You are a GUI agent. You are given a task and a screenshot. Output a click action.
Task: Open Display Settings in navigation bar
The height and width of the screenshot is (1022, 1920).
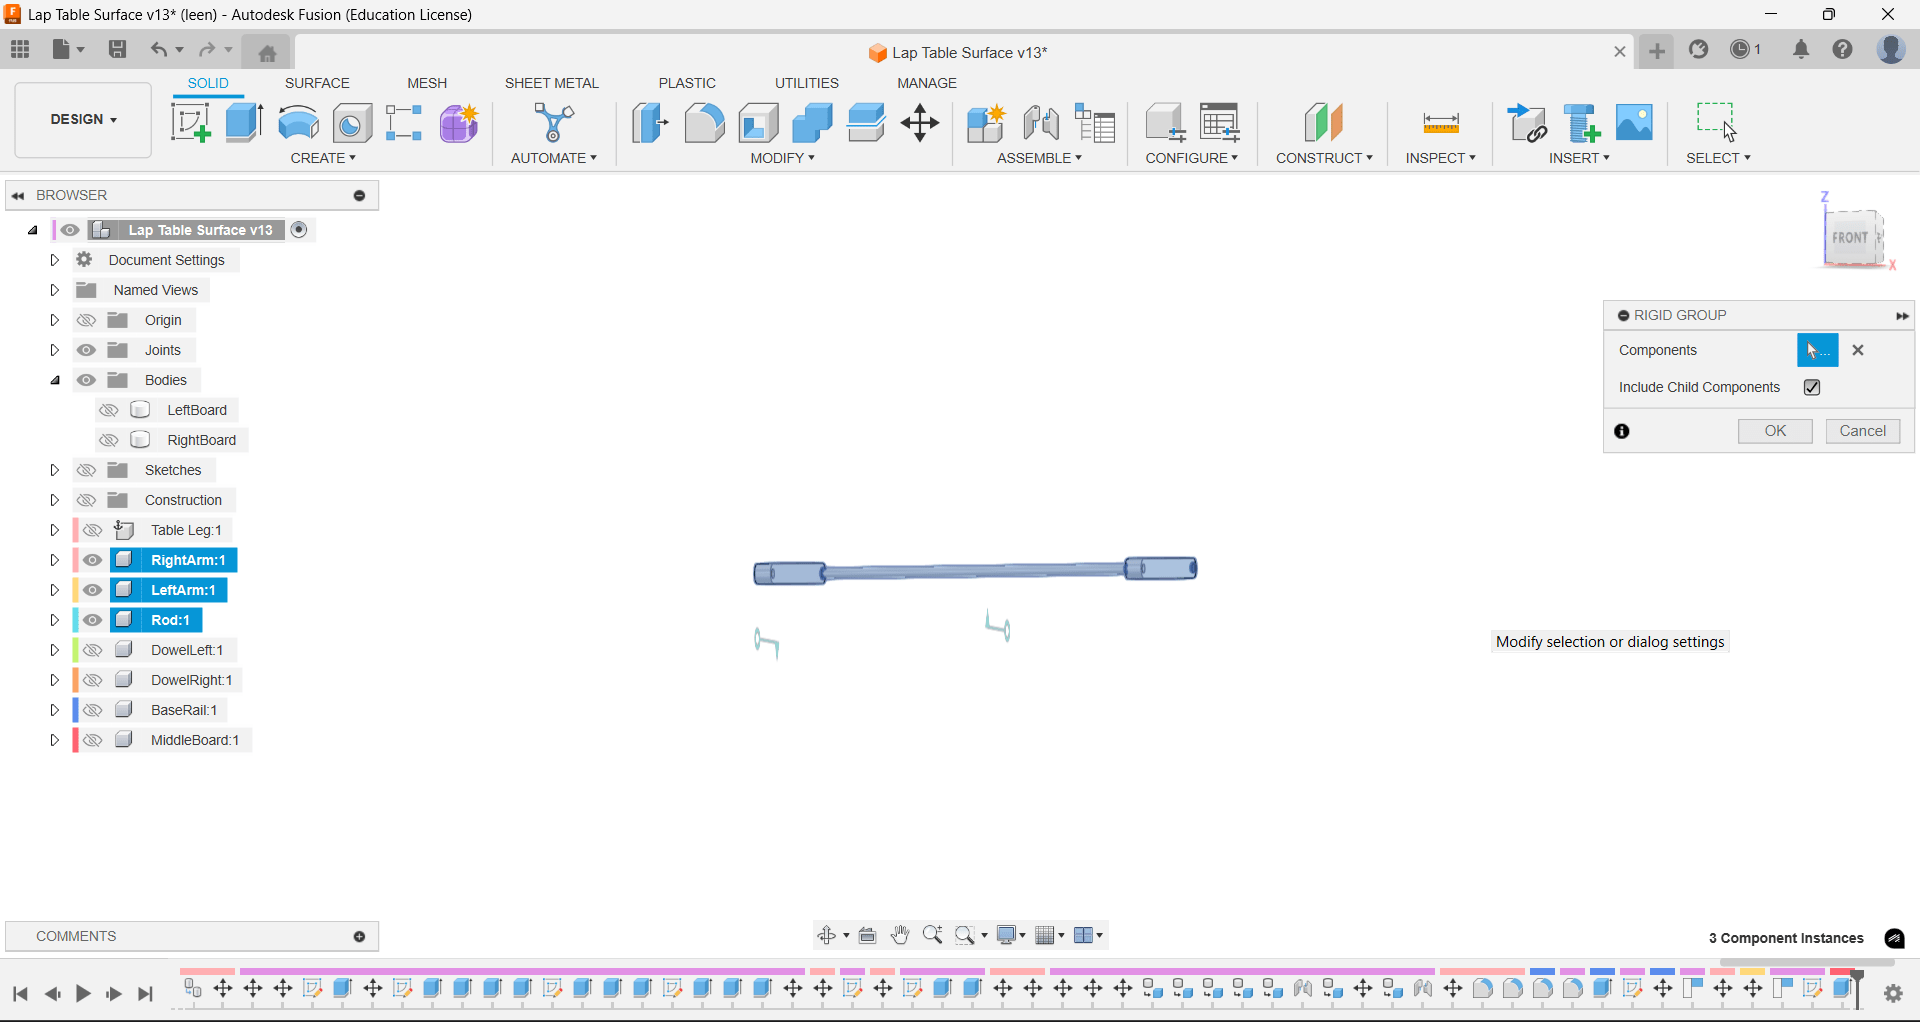pos(1012,935)
